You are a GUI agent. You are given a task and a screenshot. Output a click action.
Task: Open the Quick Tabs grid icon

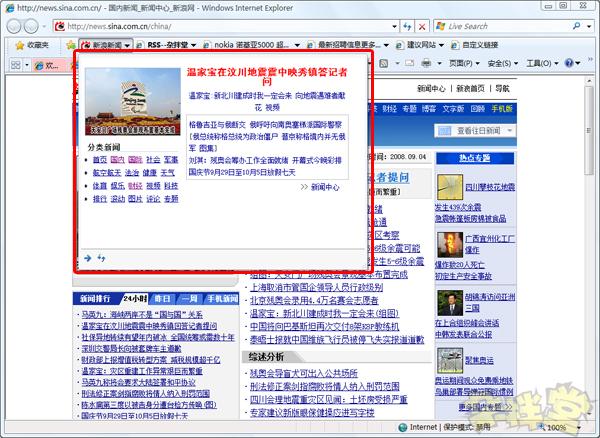[16, 65]
